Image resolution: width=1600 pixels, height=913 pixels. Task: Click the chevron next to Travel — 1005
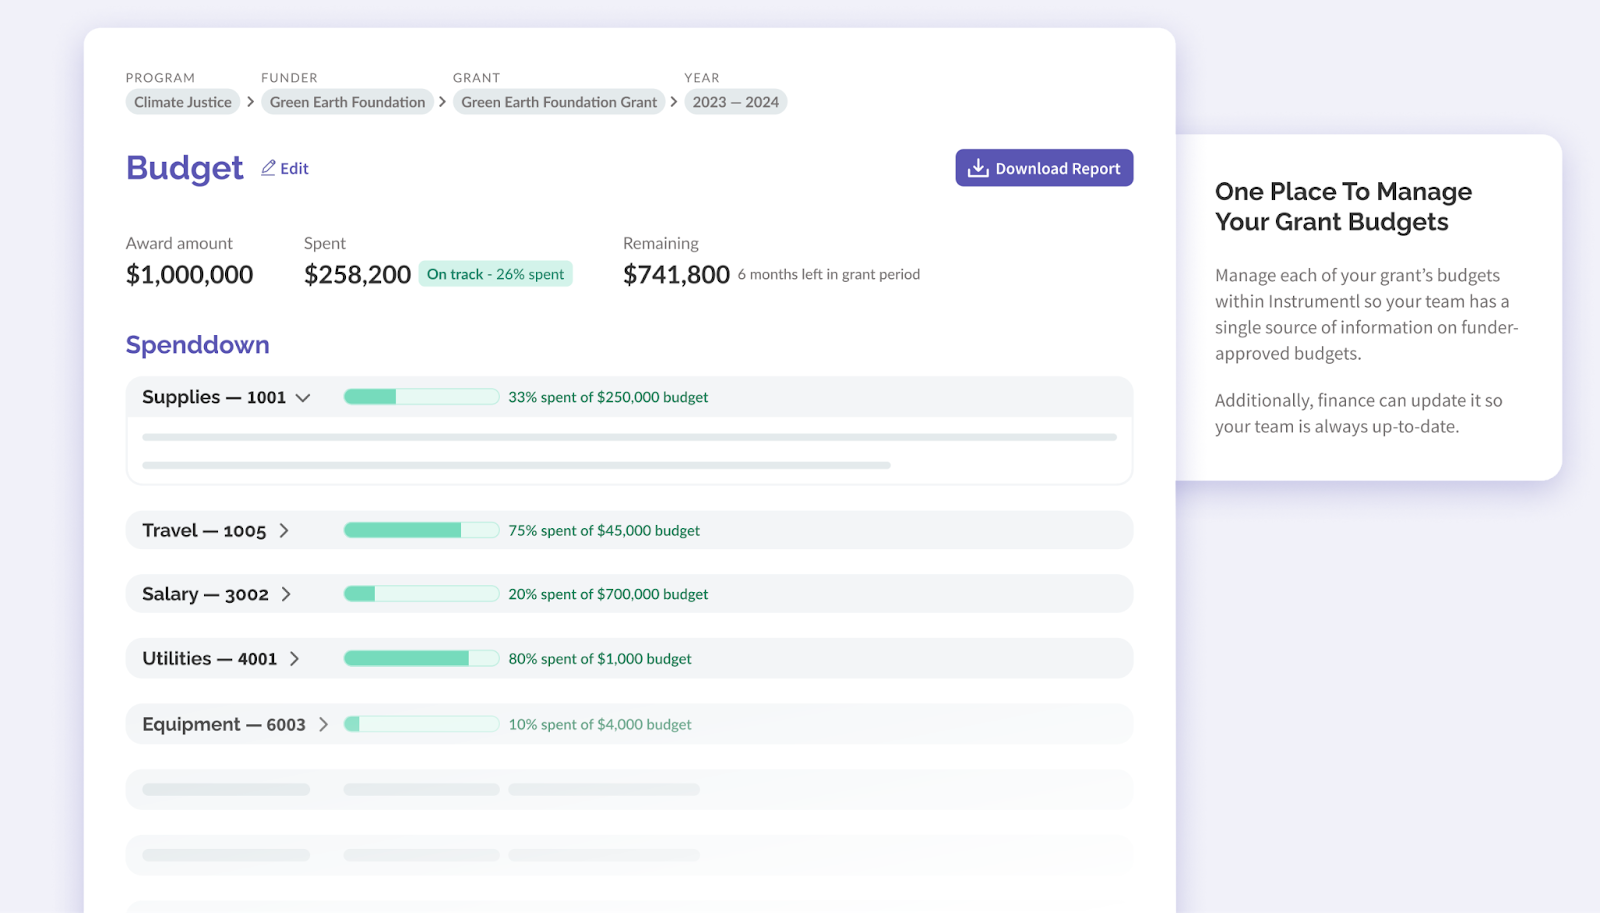285,530
